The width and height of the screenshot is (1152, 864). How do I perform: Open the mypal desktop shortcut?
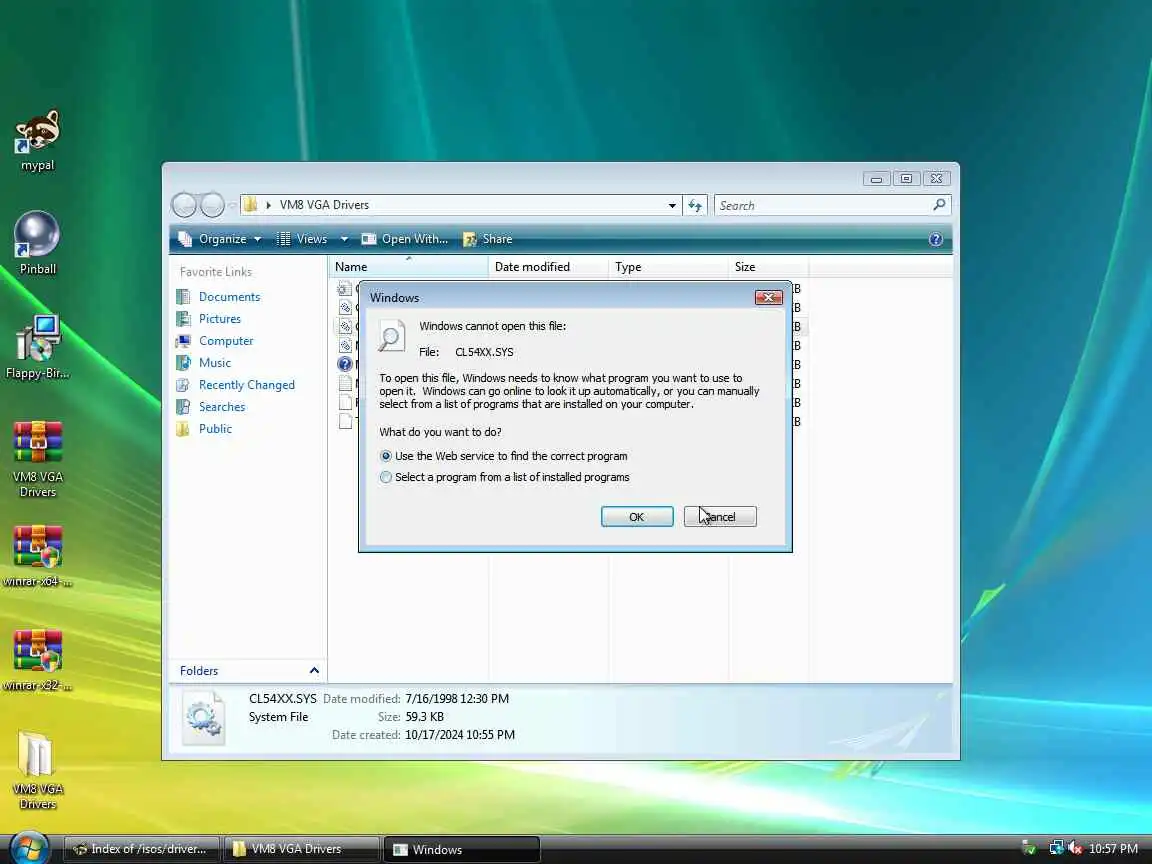(x=37, y=140)
